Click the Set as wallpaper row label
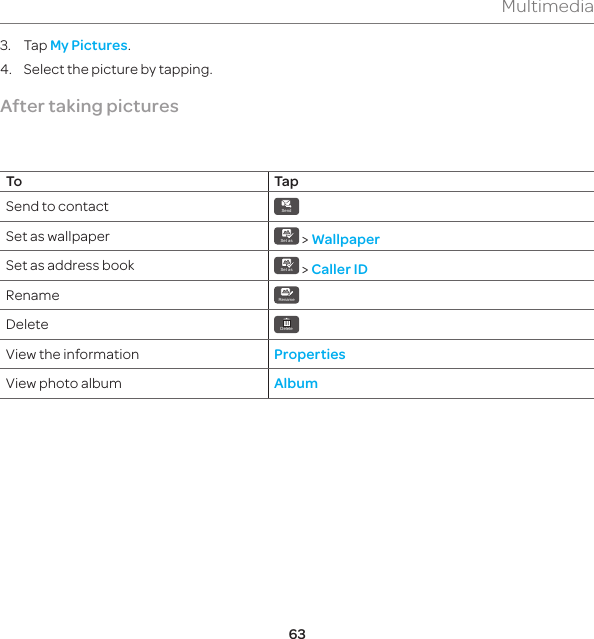Viewport: 594px width, 639px height. (57, 236)
